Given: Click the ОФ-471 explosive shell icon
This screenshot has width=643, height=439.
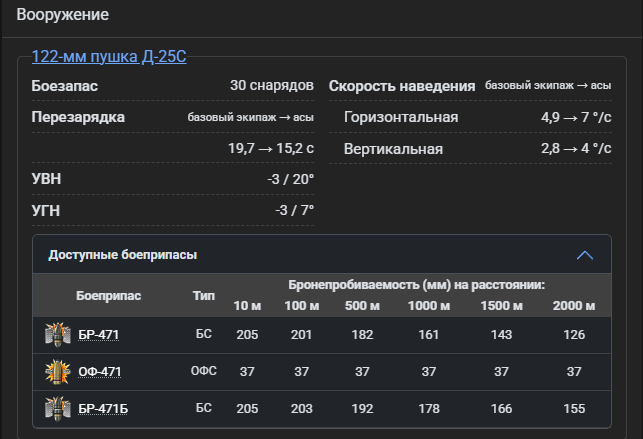Looking at the screenshot, I should click(58, 371).
